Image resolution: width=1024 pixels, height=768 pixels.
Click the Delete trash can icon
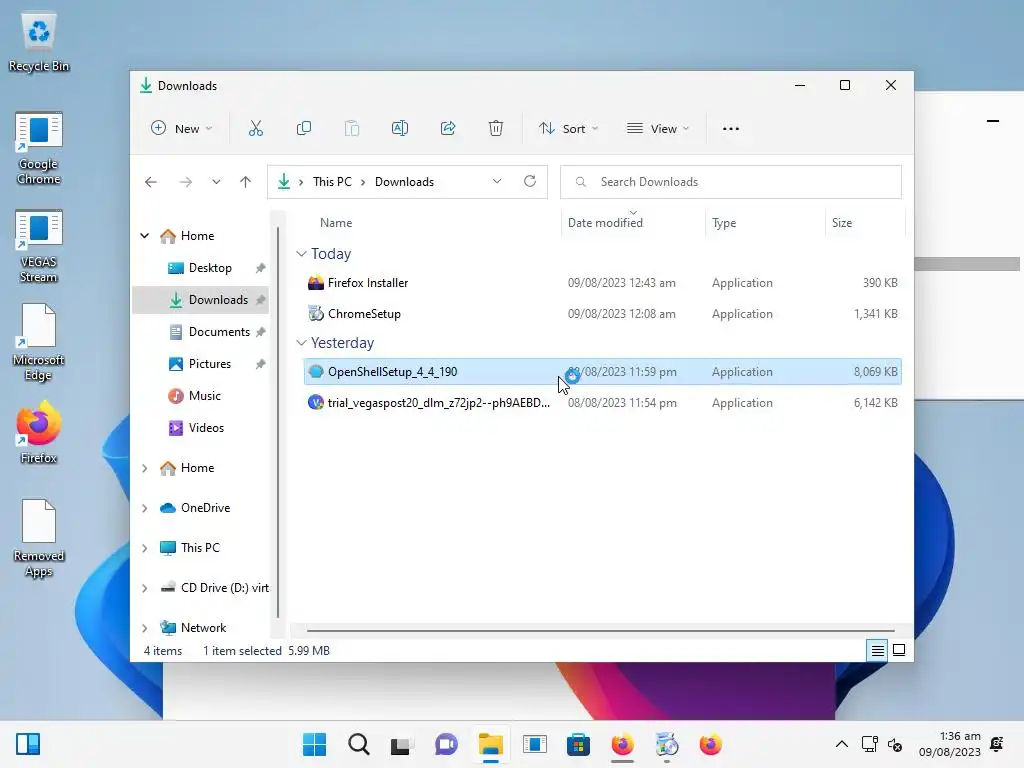pos(496,129)
